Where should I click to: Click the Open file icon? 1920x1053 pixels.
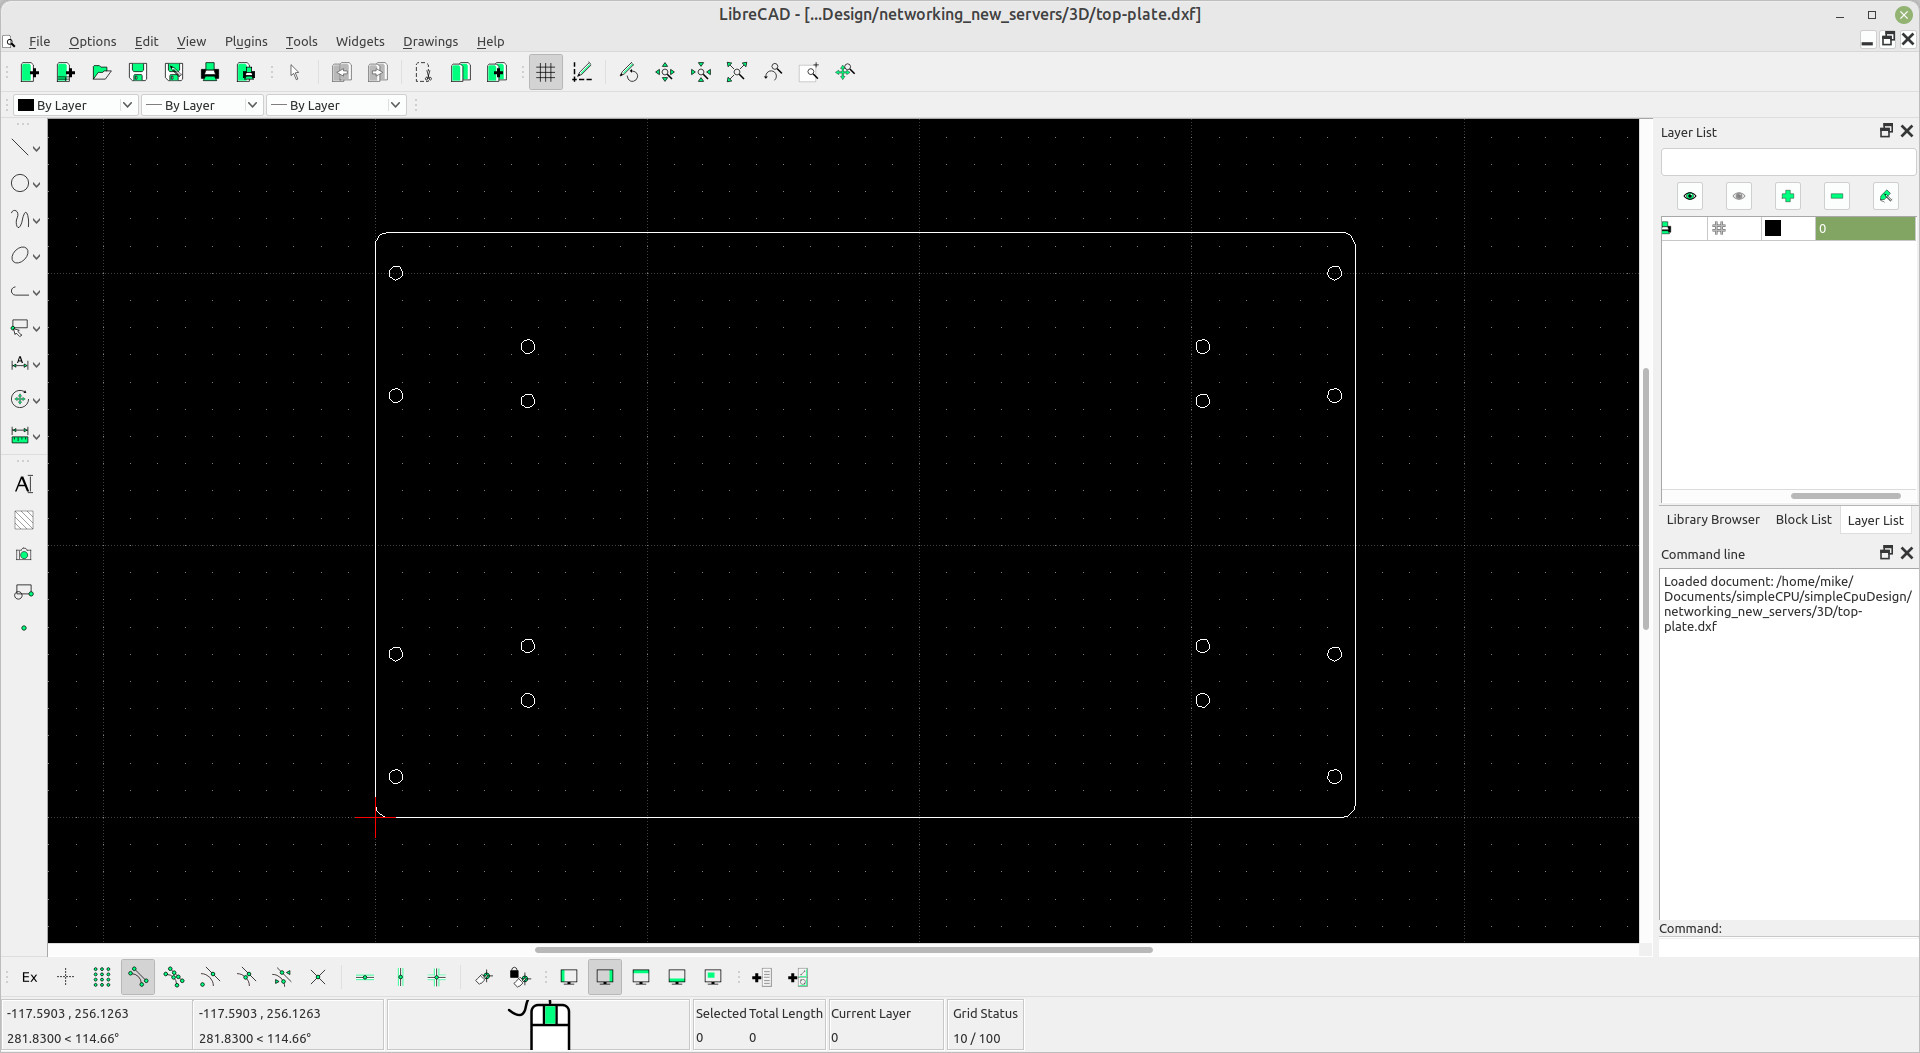point(101,72)
